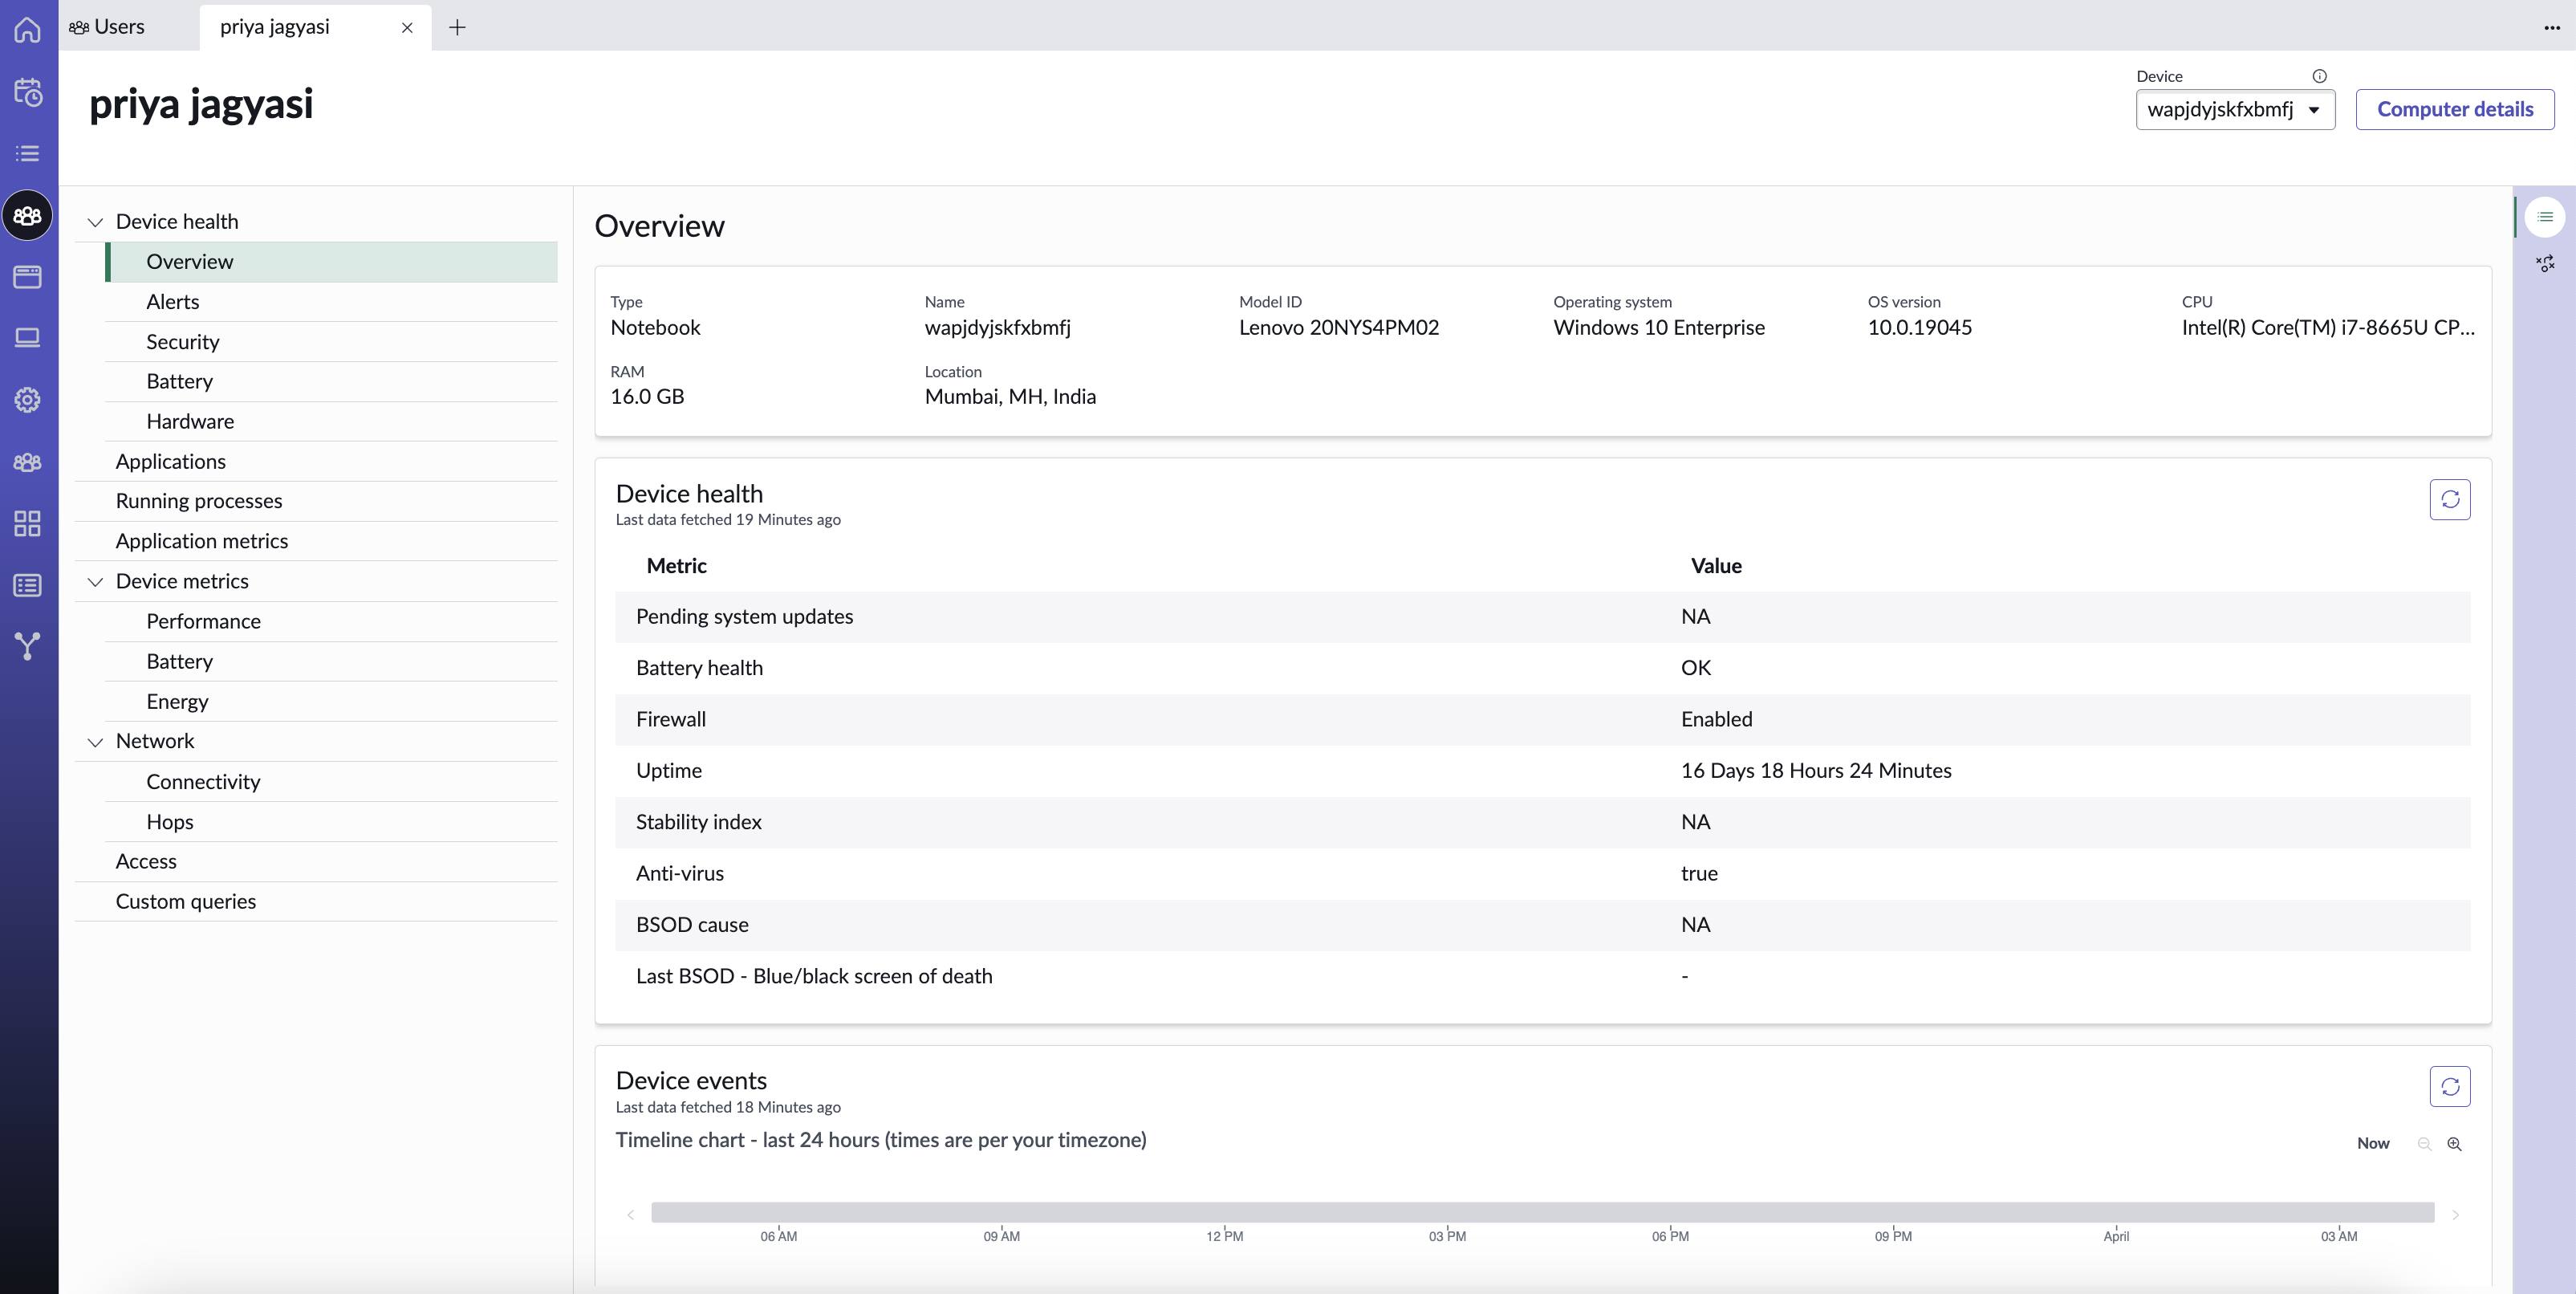Screen dimensions: 2576x1294
Task: Collapse the Network tree section
Action: coord(95,742)
